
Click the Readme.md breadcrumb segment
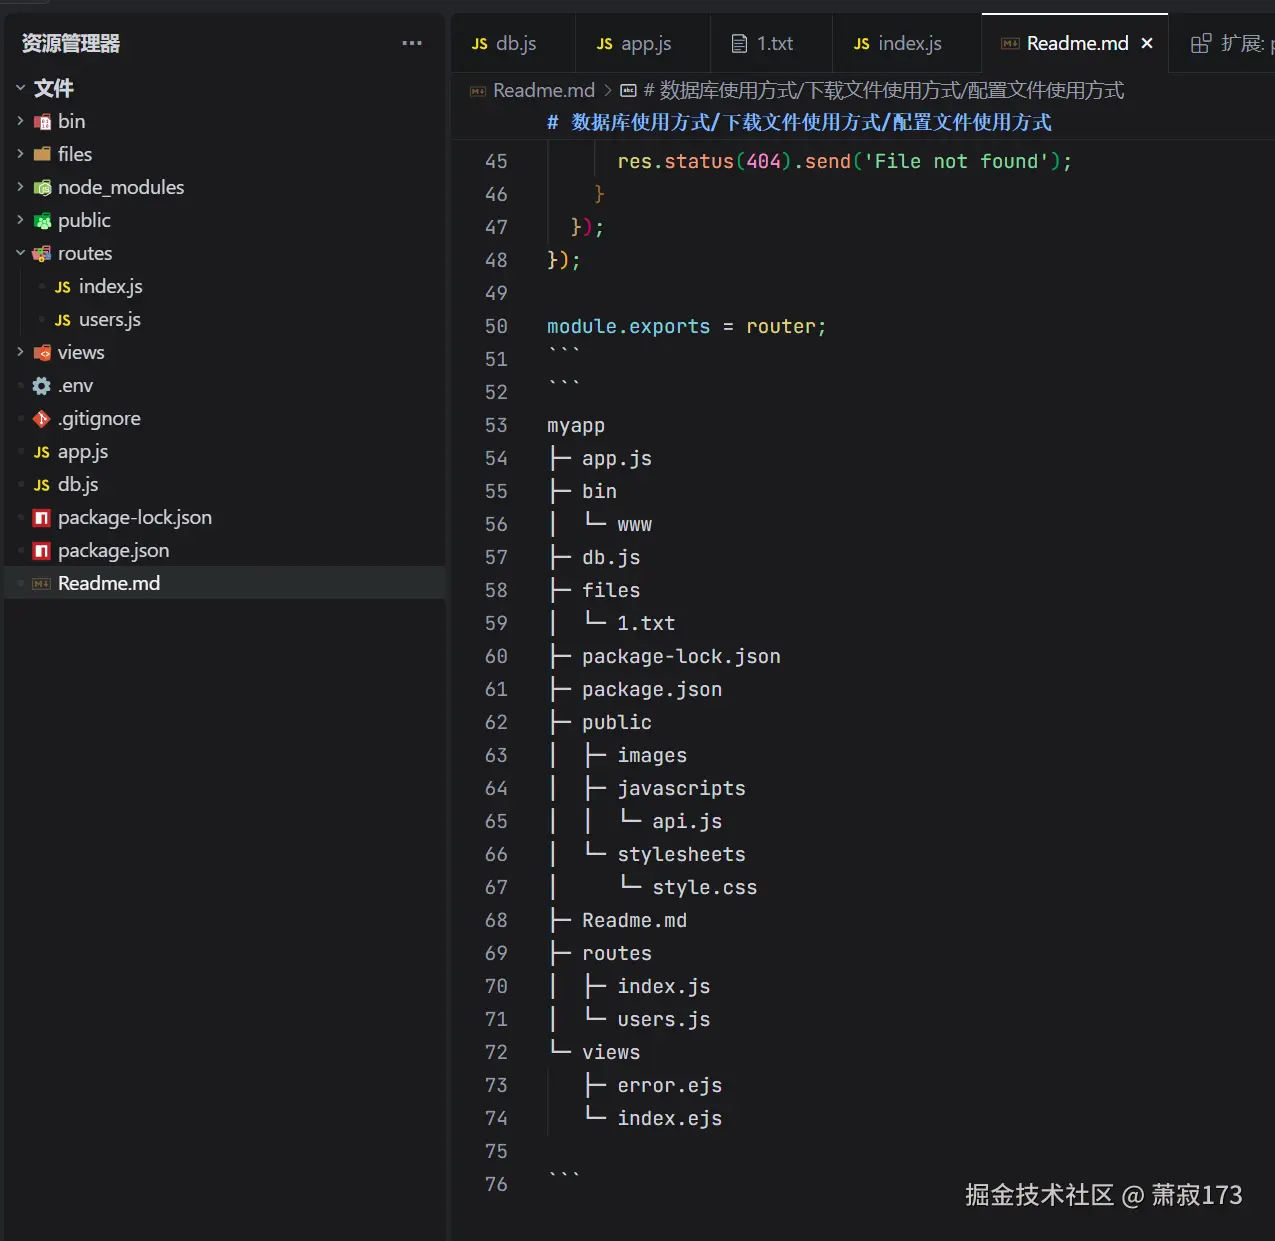click(x=543, y=91)
